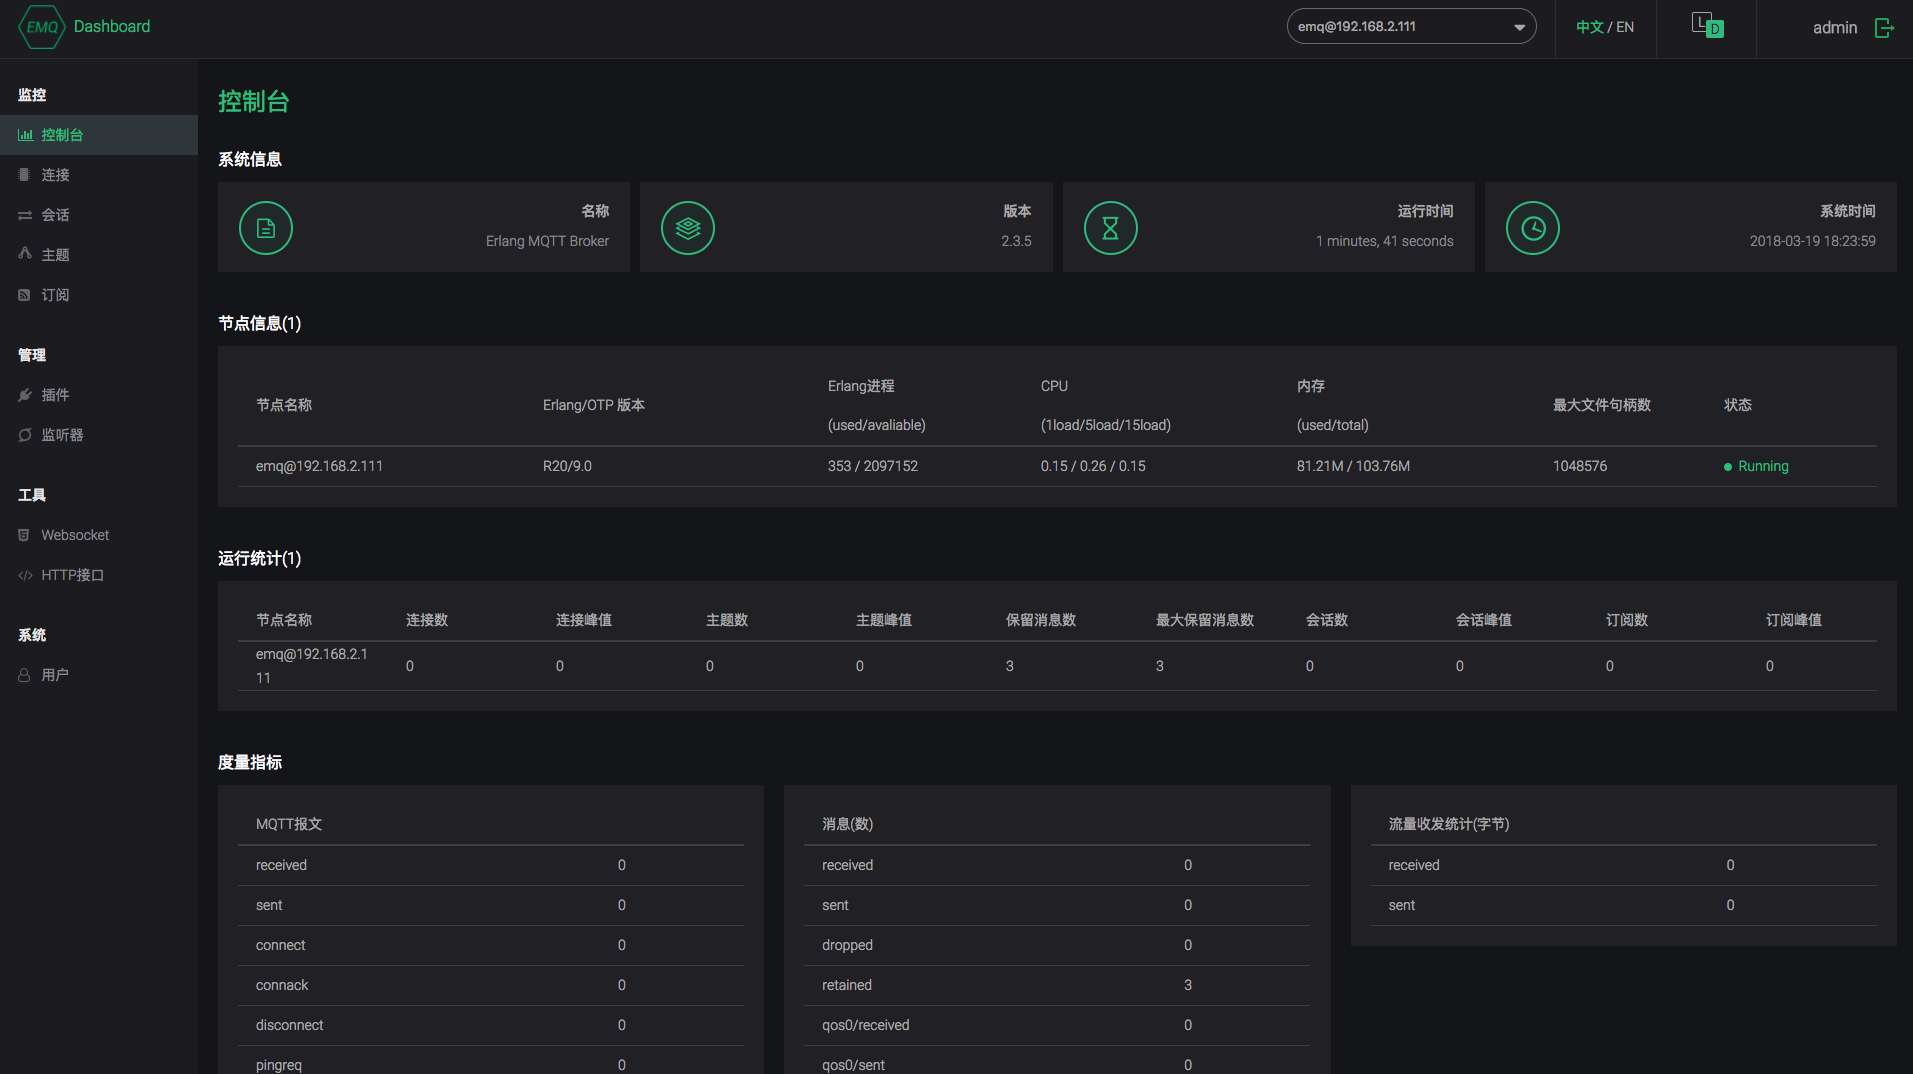Click version value 2.3.5
The height and width of the screenshot is (1074, 1913).
[1016, 241]
